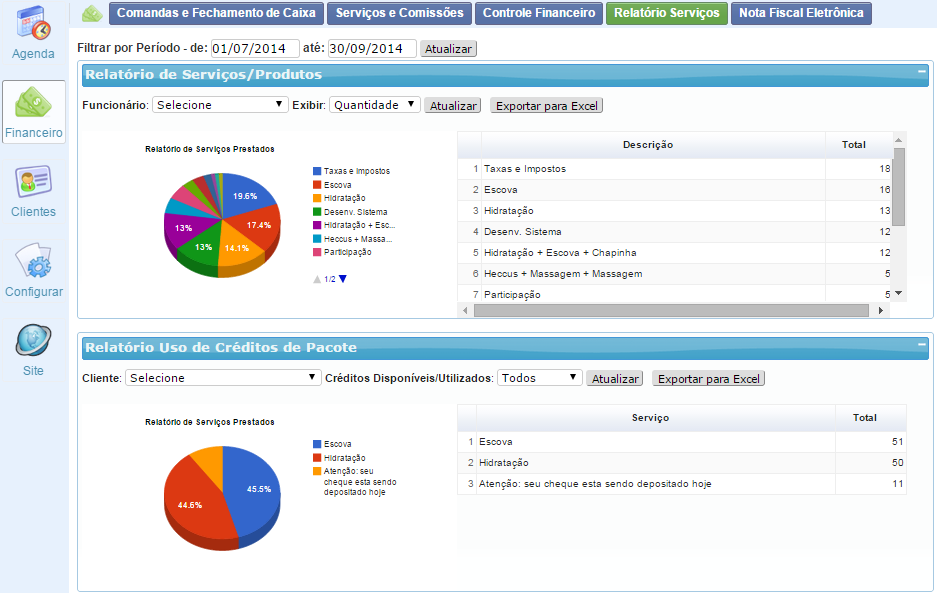Open the Agenda calendar icon
The width and height of the screenshot is (937, 593).
34,25
